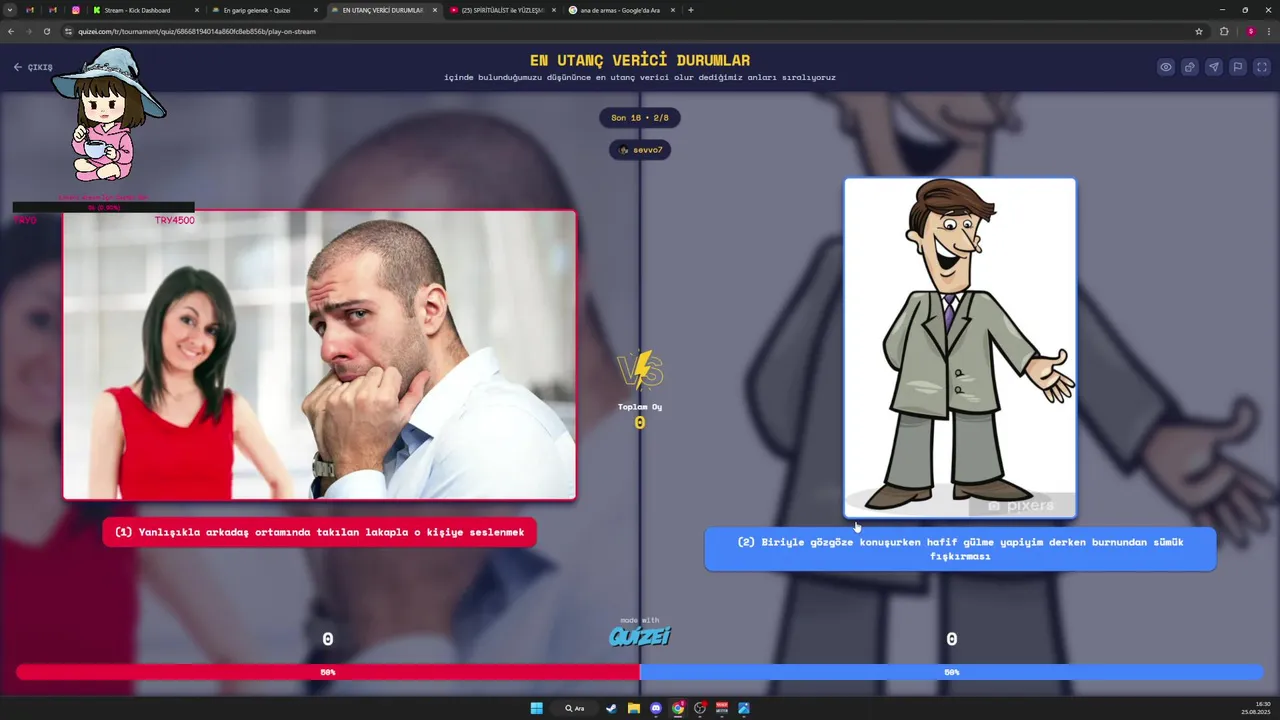1280x720 pixels.
Task: Switch to the second Gmail pinned tab
Action: [x=53, y=10]
